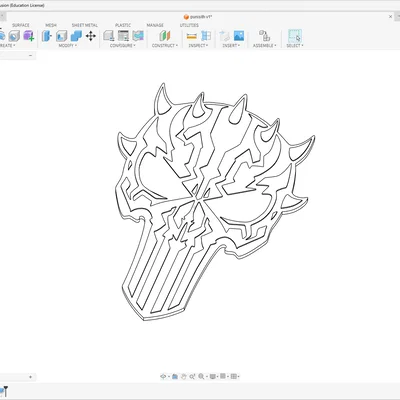The image size is (400, 400).
Task: Expand the Insert dropdown menu
Action: (x=231, y=45)
